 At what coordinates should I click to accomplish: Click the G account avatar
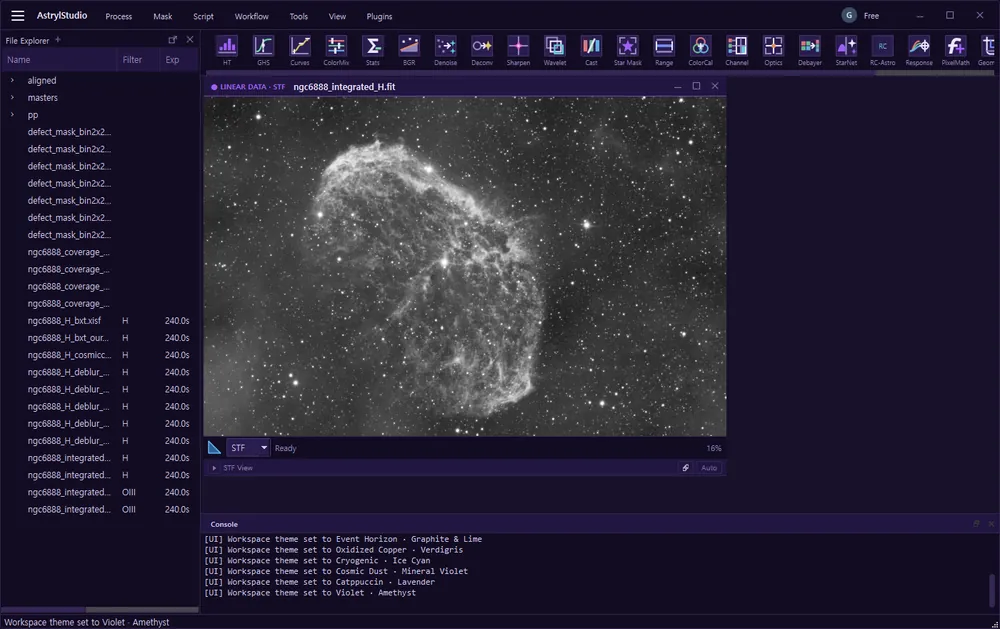[849, 16]
